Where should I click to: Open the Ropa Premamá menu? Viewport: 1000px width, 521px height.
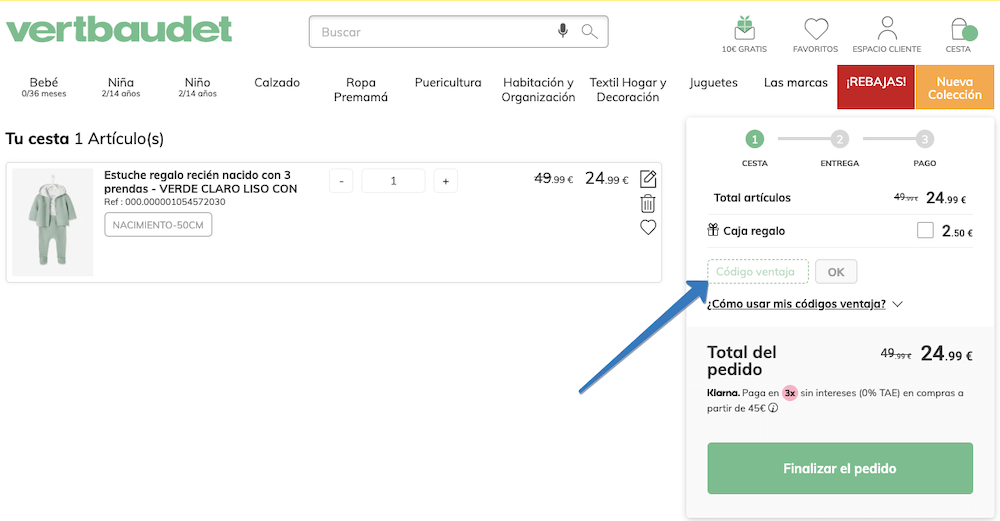click(361, 90)
